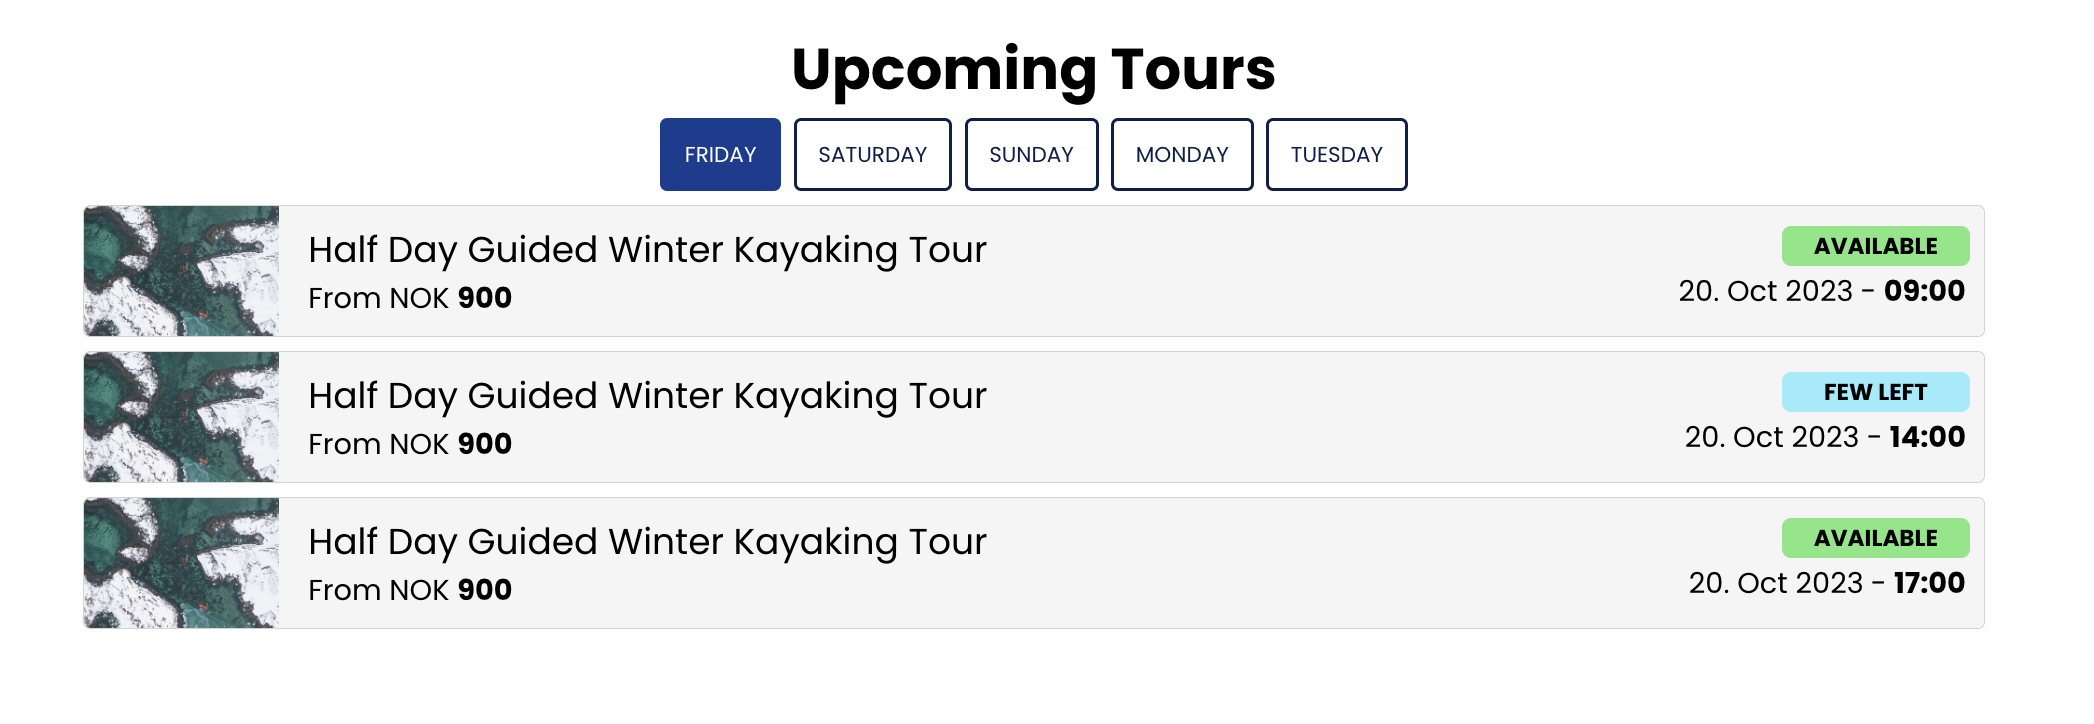Open the 09:00 kayaking tour thumbnail
The image size is (2094, 724).
(x=181, y=271)
